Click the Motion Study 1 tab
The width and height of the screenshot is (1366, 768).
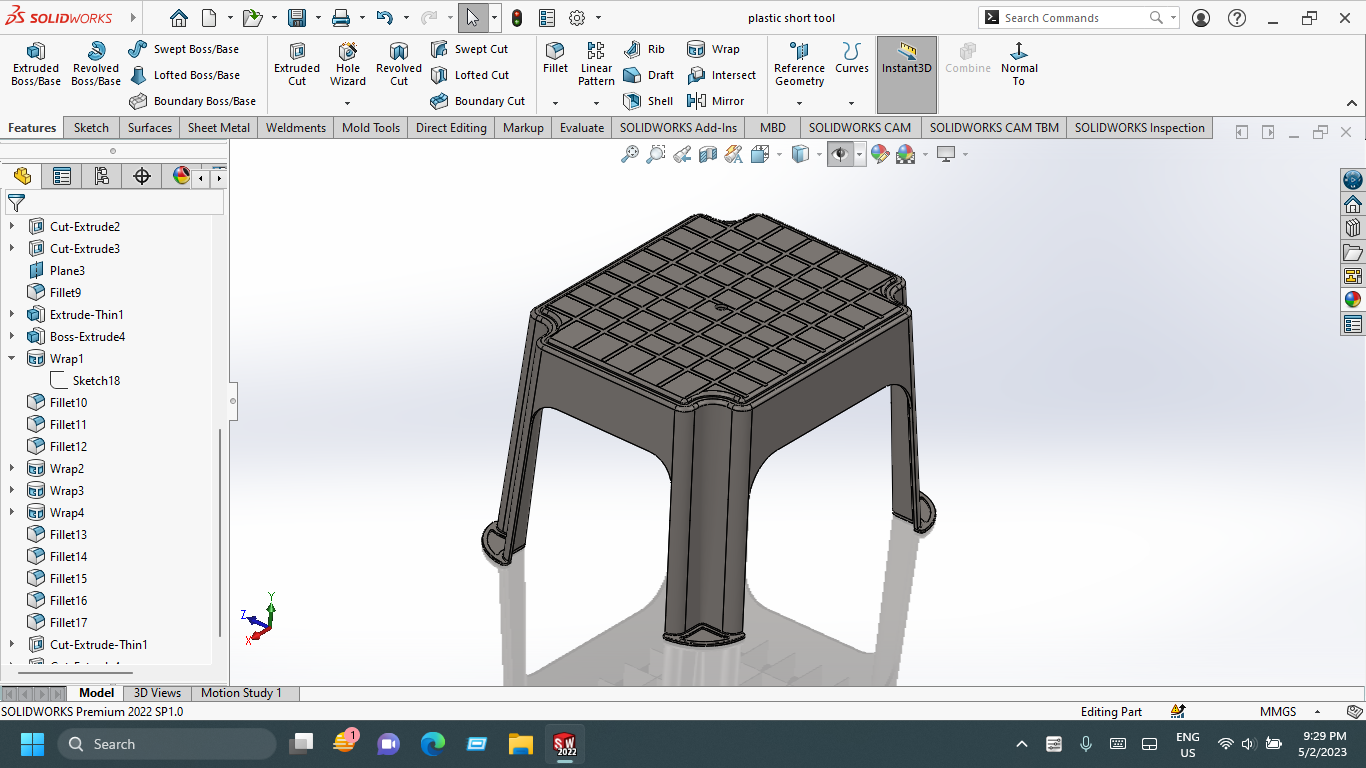click(x=241, y=693)
